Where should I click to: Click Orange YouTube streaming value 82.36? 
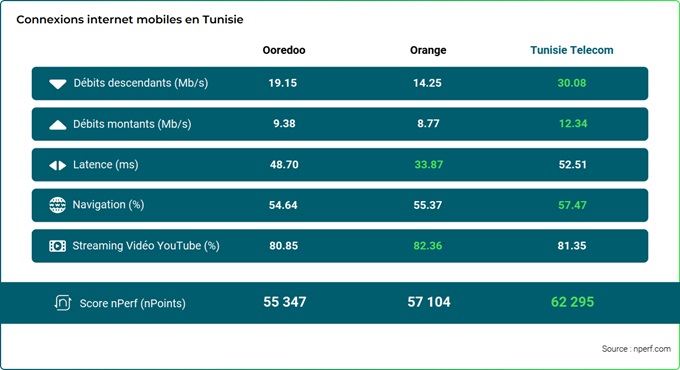tap(428, 246)
